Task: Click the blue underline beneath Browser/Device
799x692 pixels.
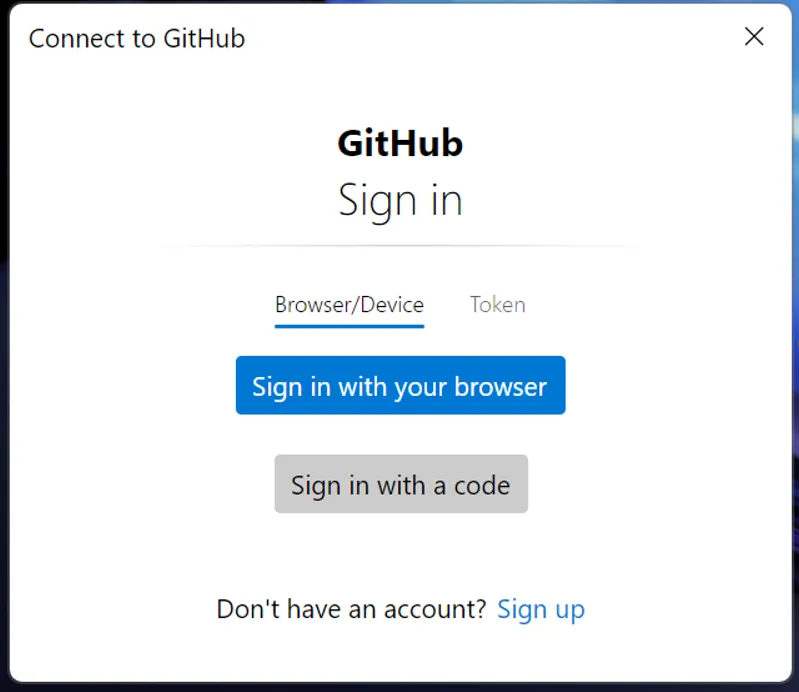Action: 349,325
